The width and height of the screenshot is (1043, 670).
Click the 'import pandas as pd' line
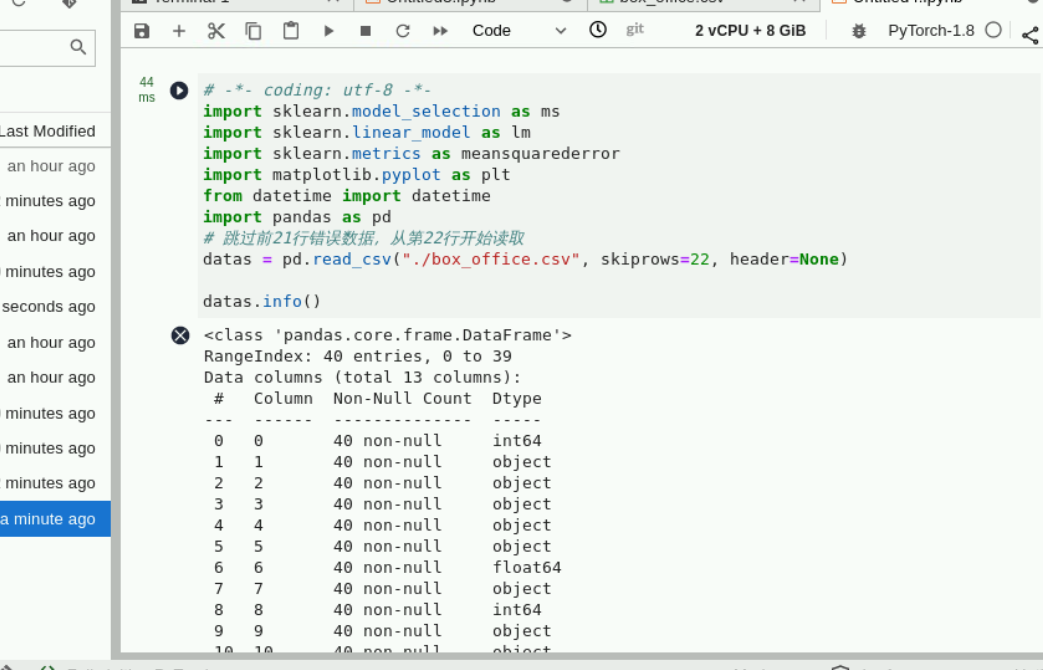[297, 217]
